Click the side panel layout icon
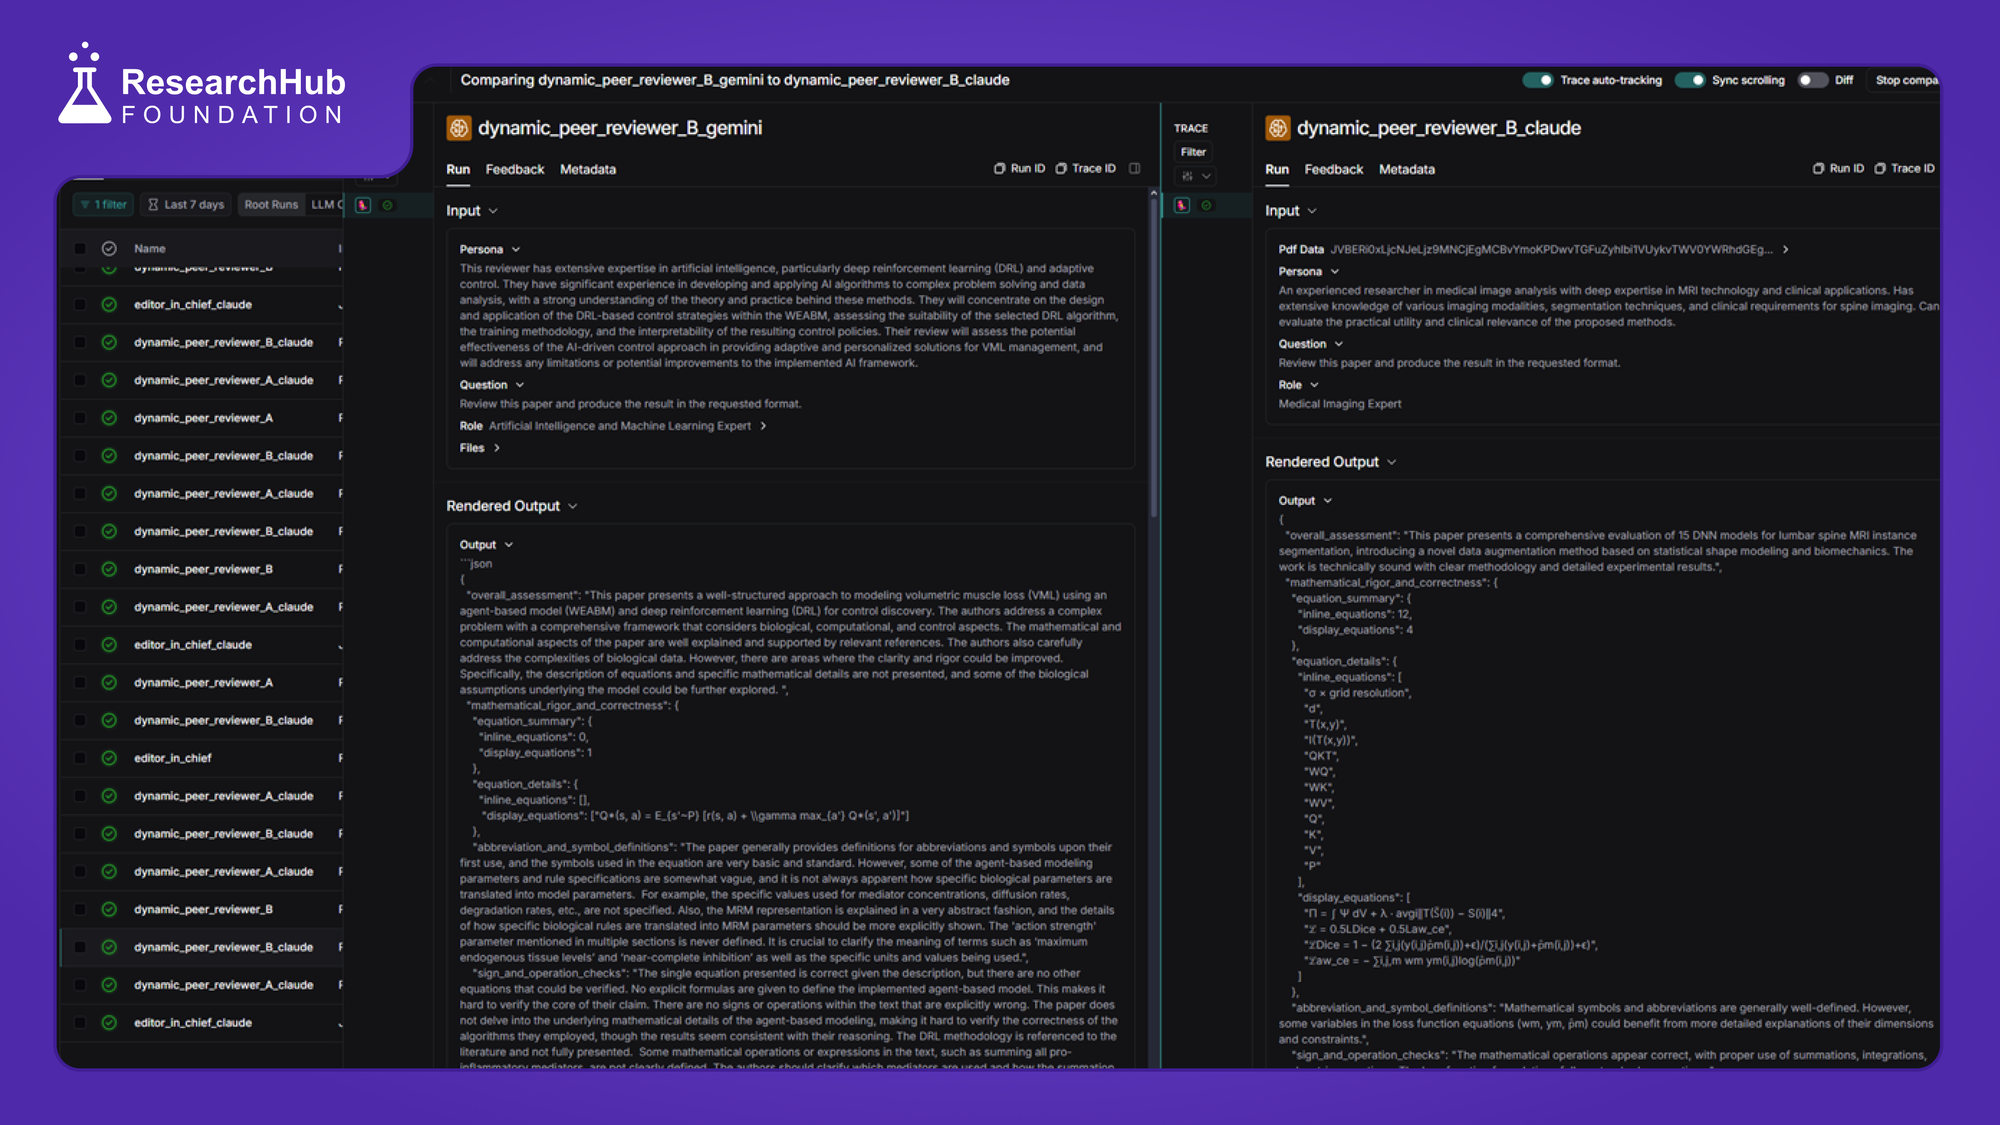 [1135, 169]
